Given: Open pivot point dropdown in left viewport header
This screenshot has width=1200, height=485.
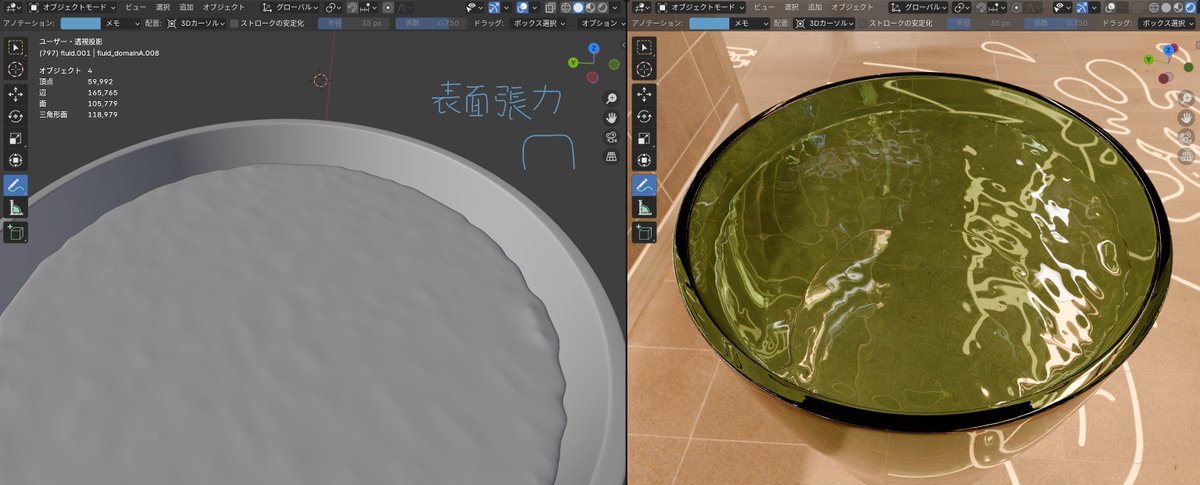Looking at the screenshot, I should [333, 7].
